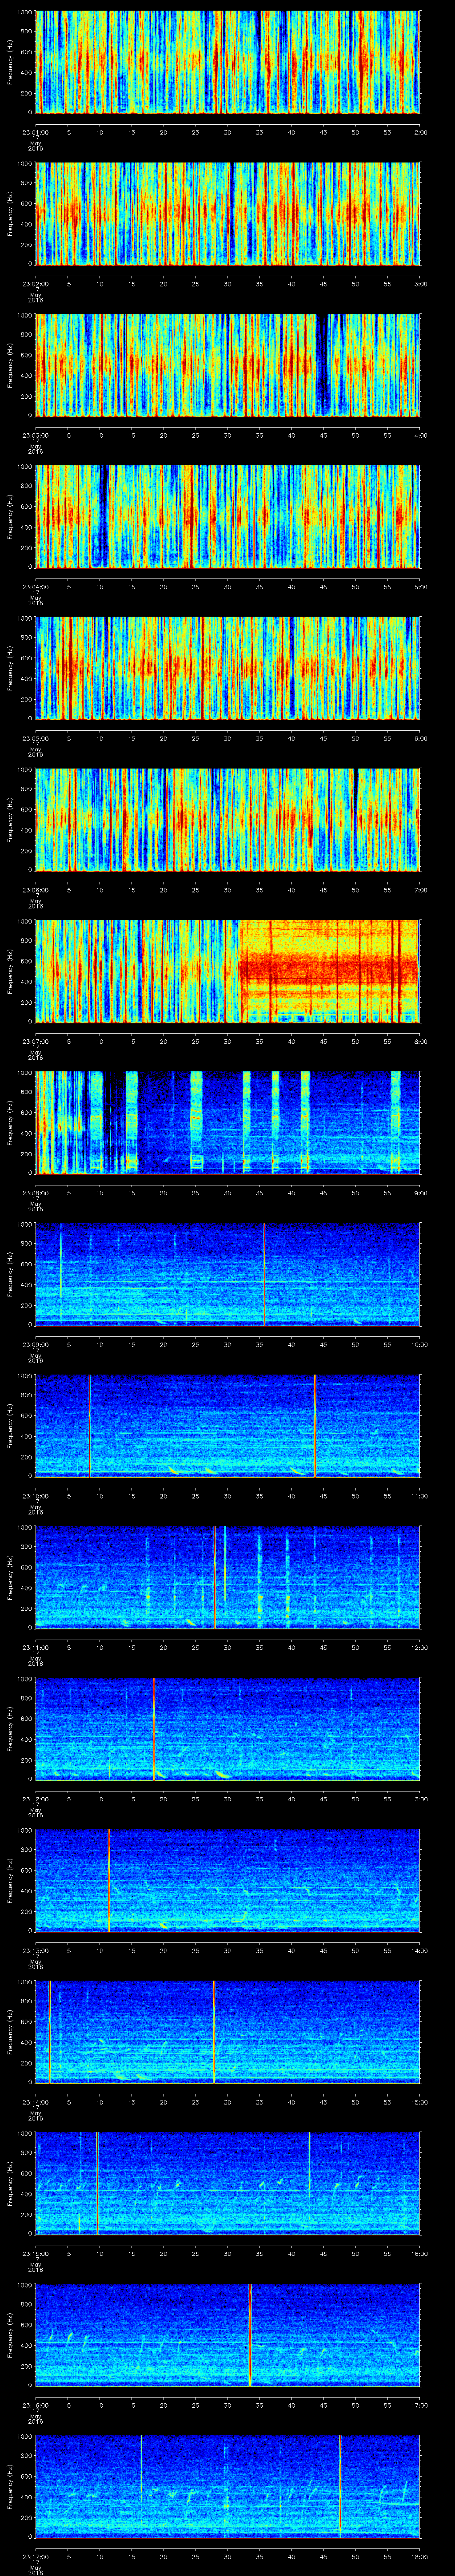Click the red vertical spike in the 23:16:00 panel

point(250,2336)
